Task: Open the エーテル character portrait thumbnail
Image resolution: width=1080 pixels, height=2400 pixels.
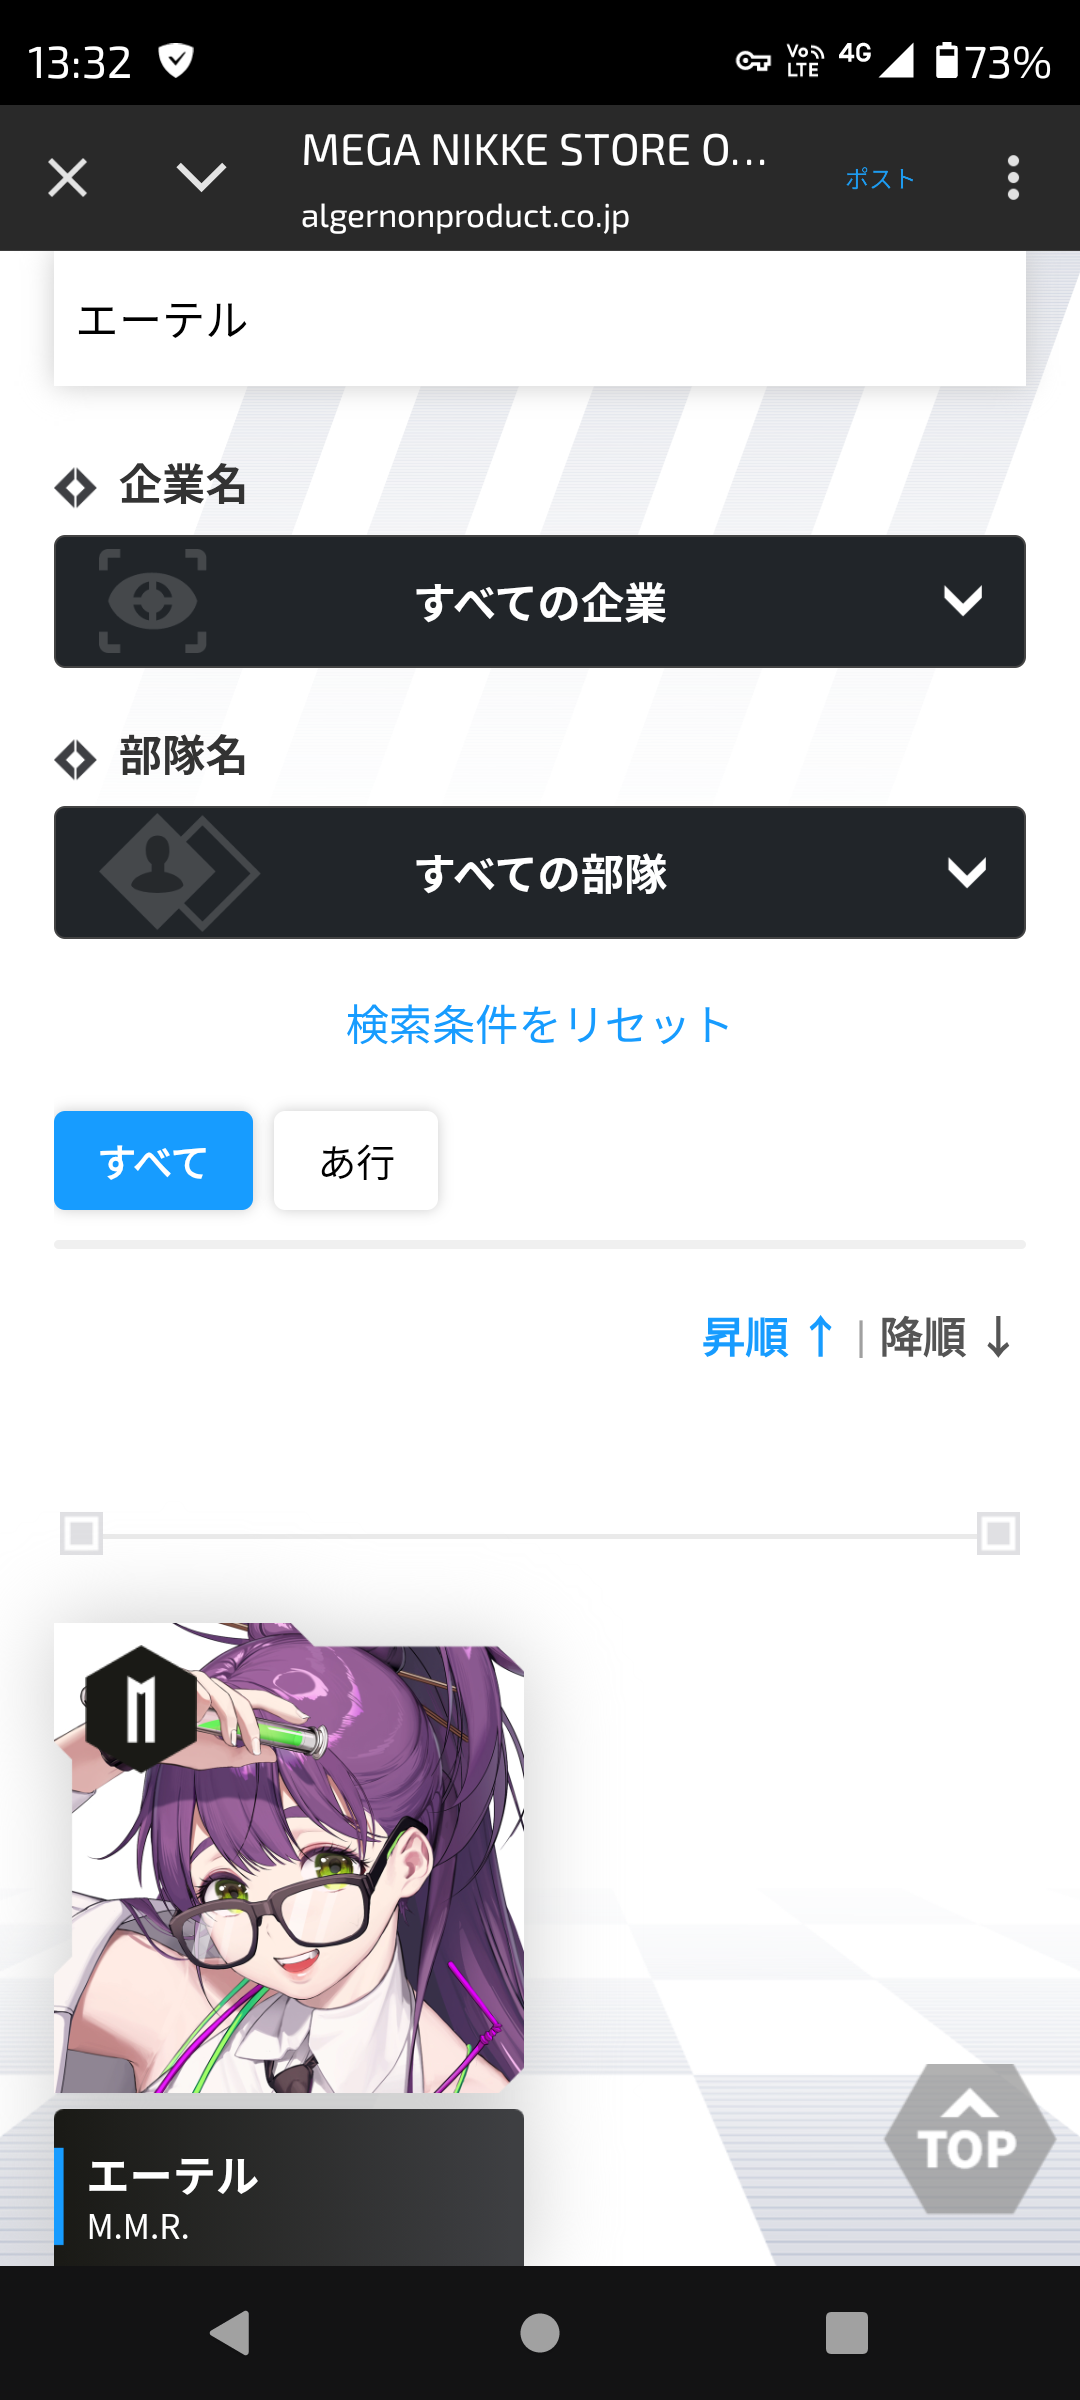Action: (289, 1857)
